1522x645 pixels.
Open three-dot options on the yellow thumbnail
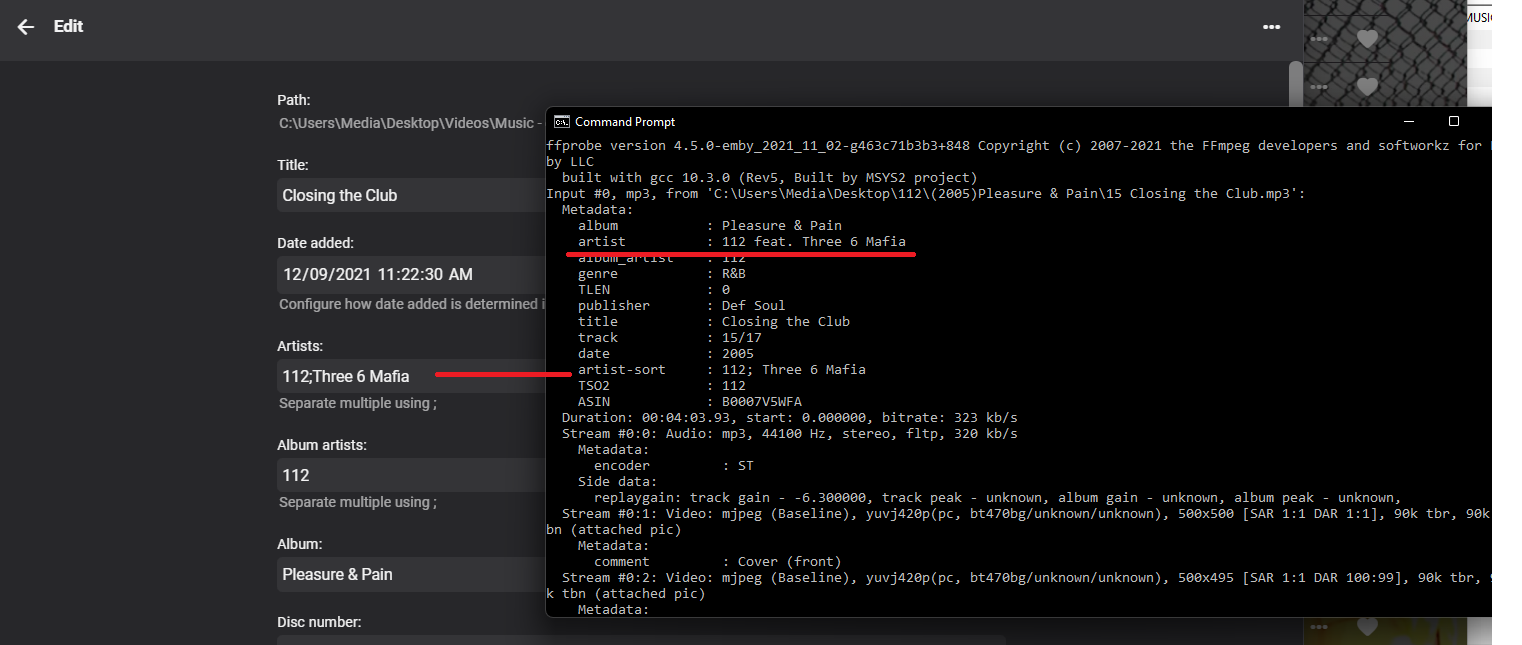point(1319,628)
